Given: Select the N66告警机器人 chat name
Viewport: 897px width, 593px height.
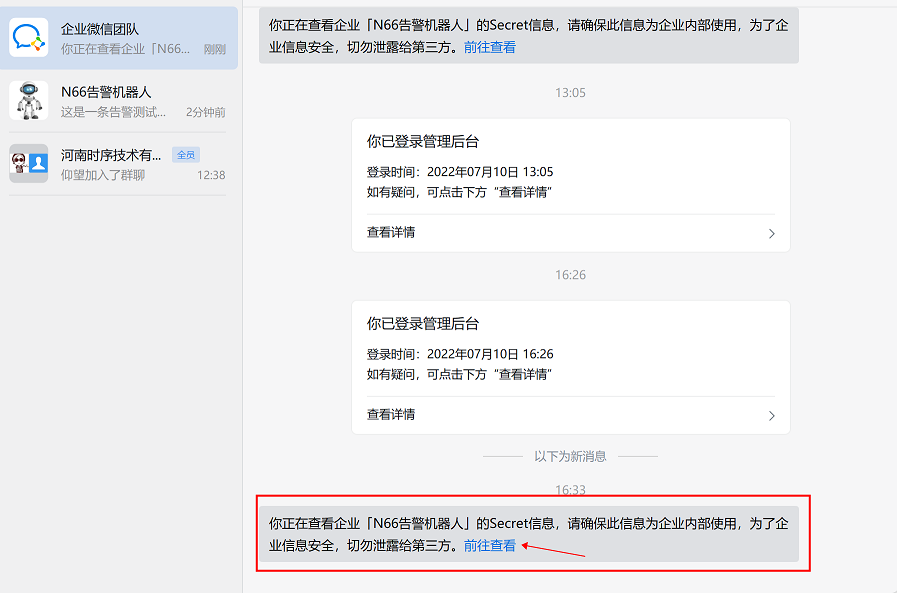Looking at the screenshot, I should pos(106,92).
